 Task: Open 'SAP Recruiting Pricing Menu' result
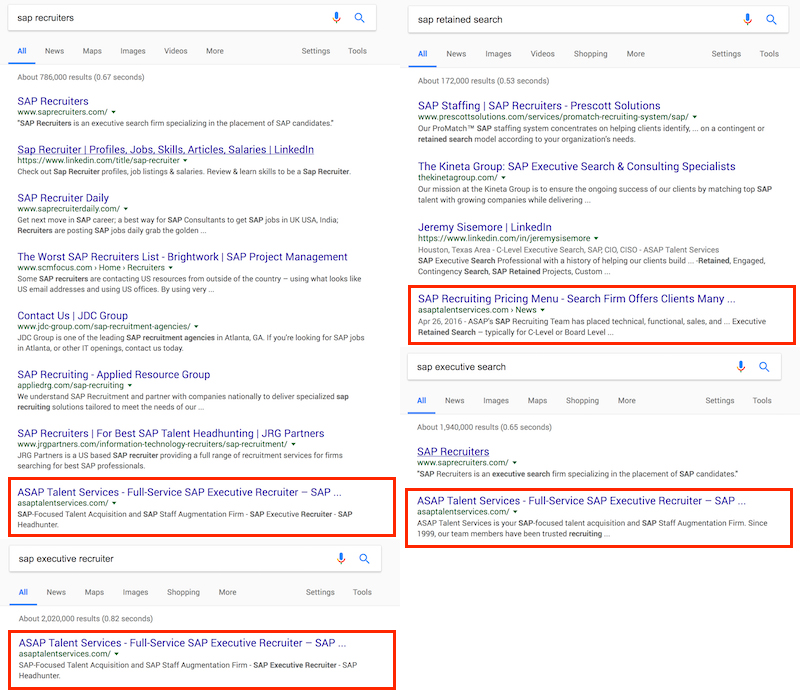pos(577,299)
